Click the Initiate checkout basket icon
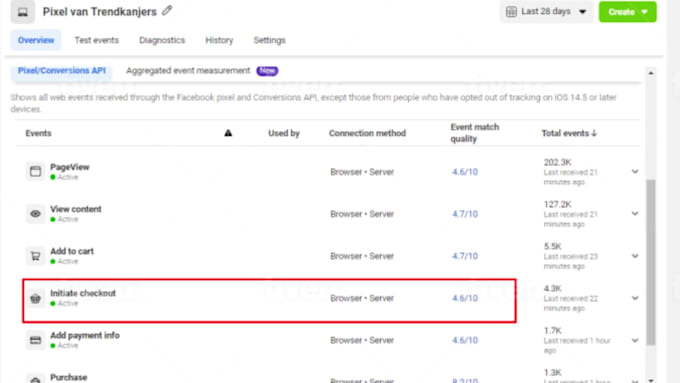This screenshot has height=383, width=680. point(36,298)
